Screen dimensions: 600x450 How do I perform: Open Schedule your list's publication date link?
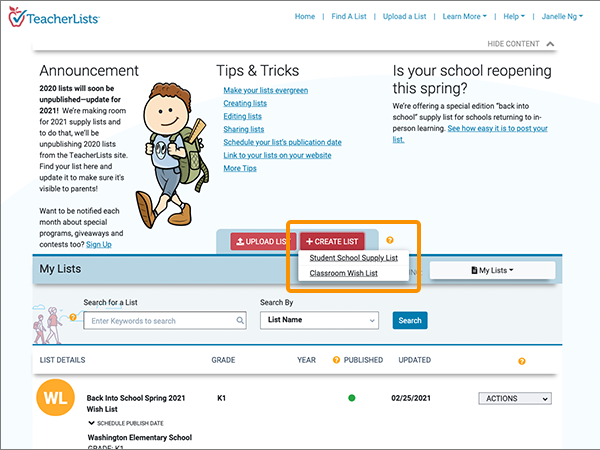pos(282,142)
